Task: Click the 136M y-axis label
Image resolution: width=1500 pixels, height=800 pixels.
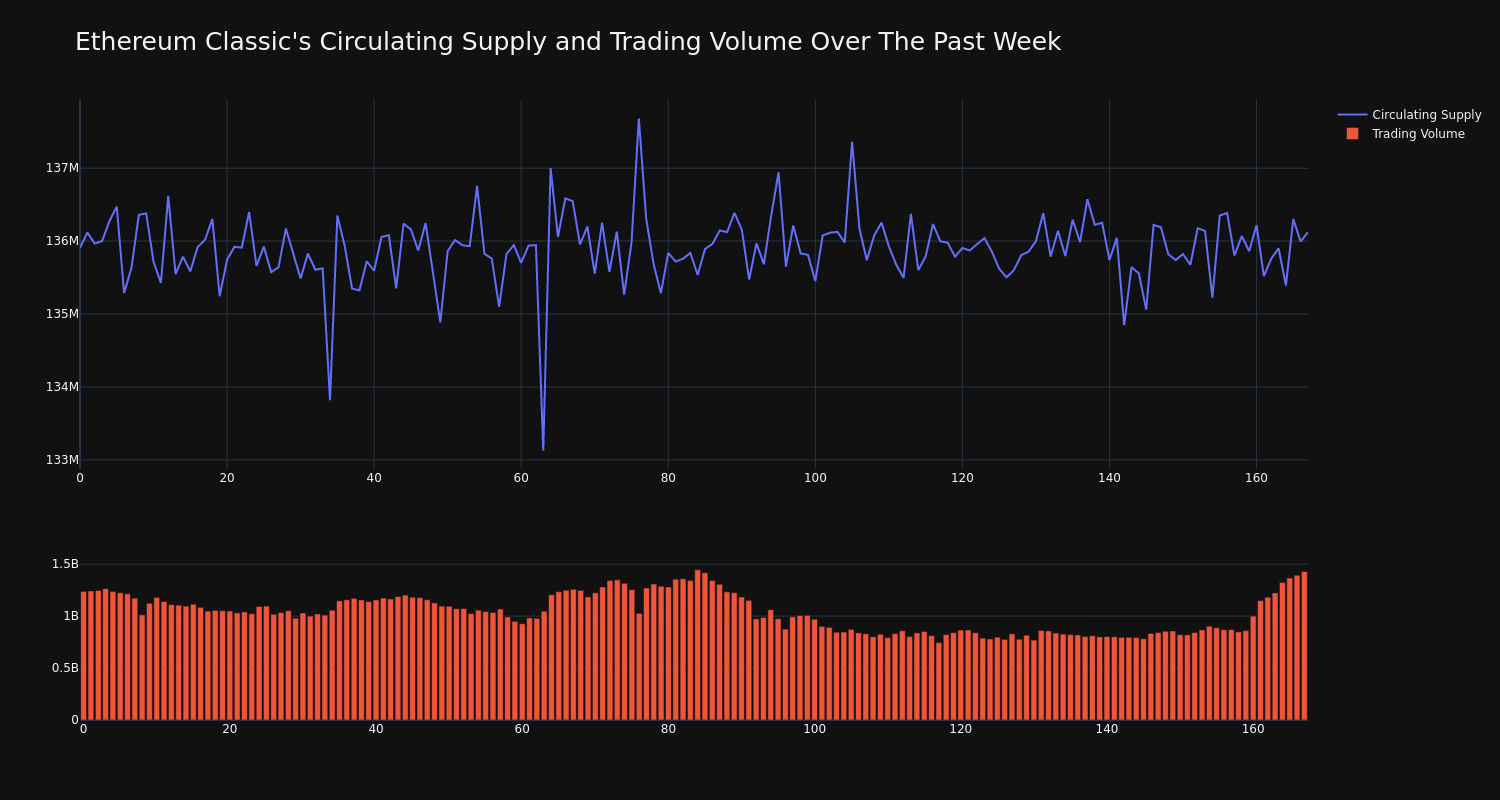Action: 62,241
